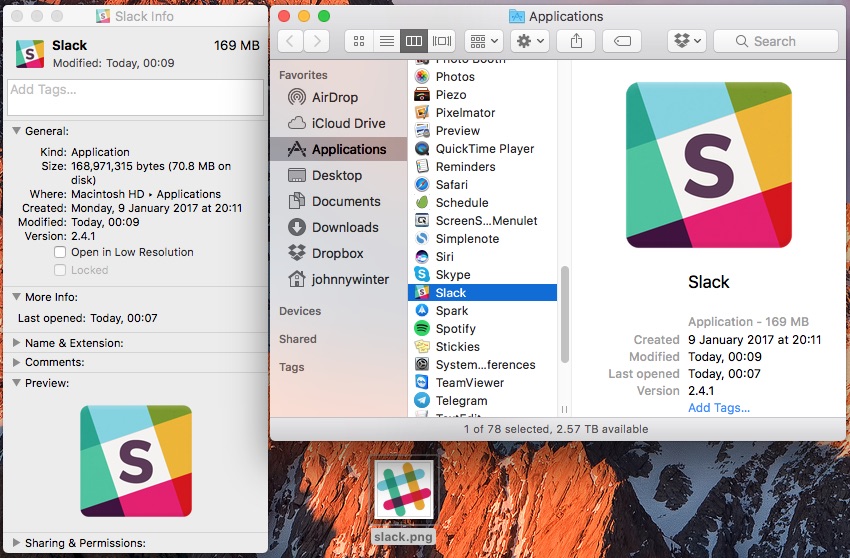Select the Skype app icon
The height and width of the screenshot is (558, 850).
422,275
